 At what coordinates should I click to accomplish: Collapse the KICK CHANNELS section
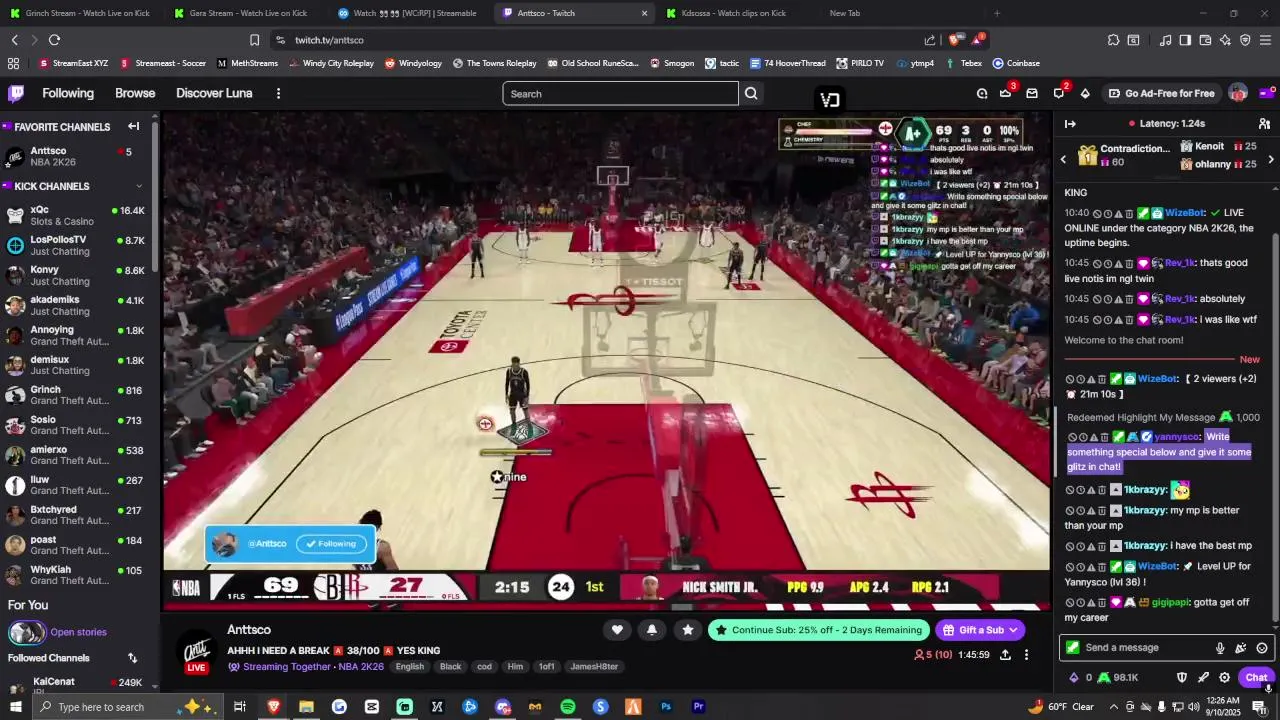pos(139,186)
